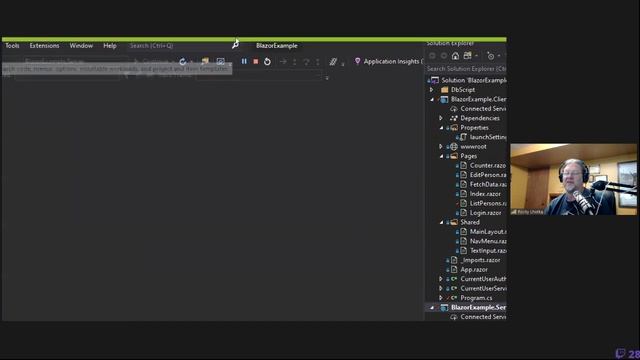Open NavMenu.razor file
This screenshot has height=360, width=640.
488,241
